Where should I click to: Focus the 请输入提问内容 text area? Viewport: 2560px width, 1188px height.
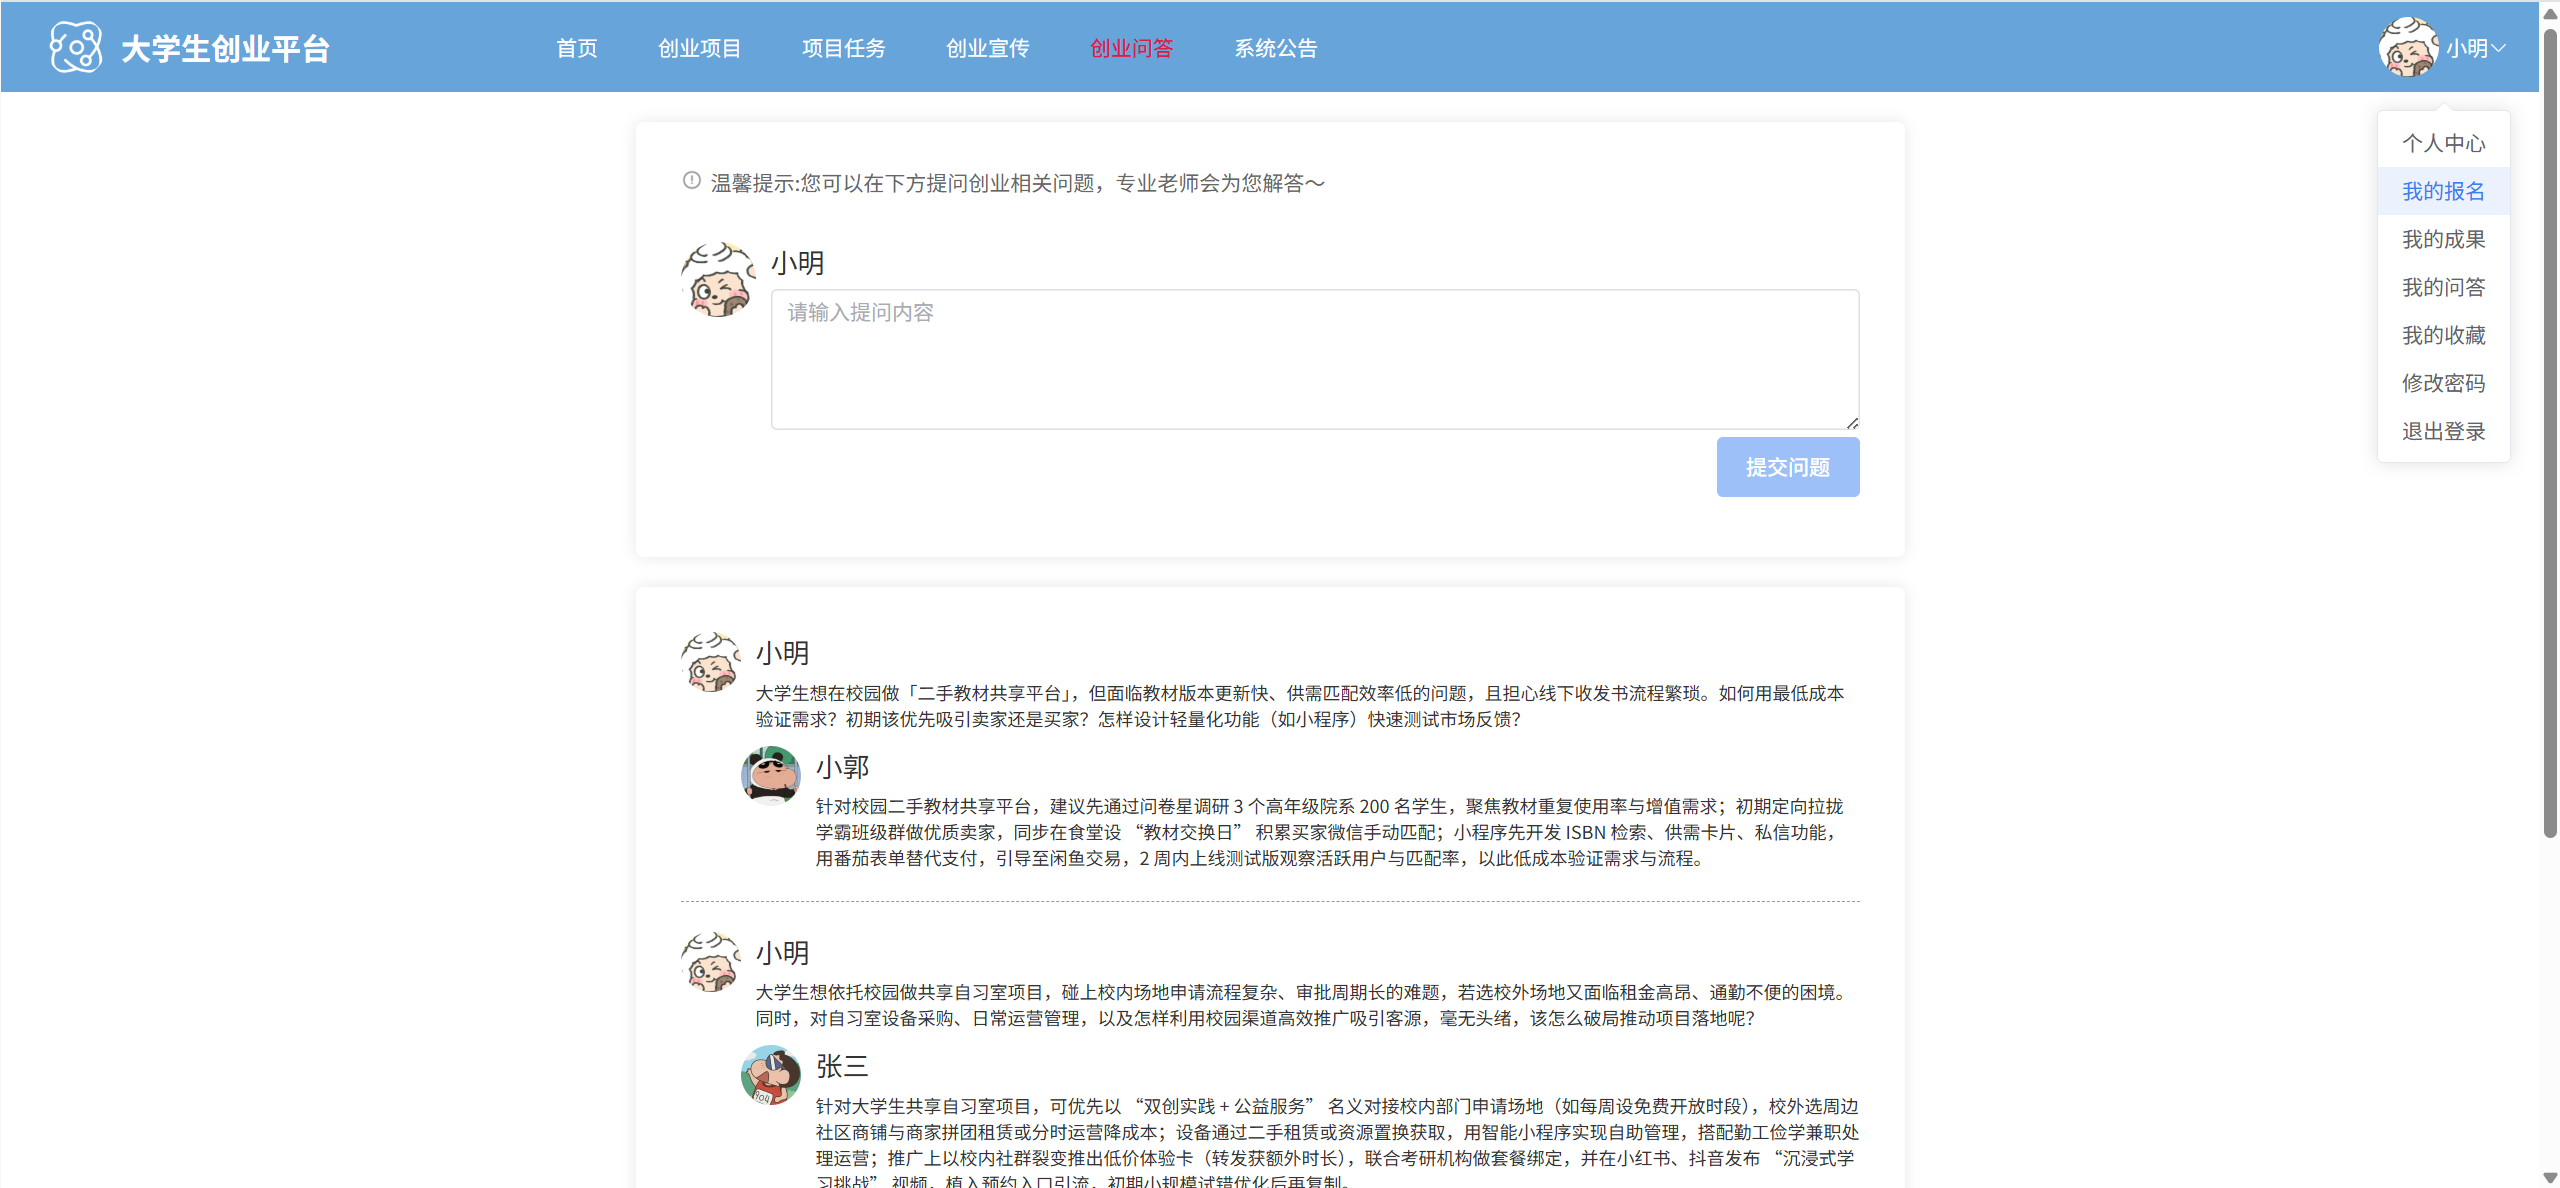[1314, 360]
